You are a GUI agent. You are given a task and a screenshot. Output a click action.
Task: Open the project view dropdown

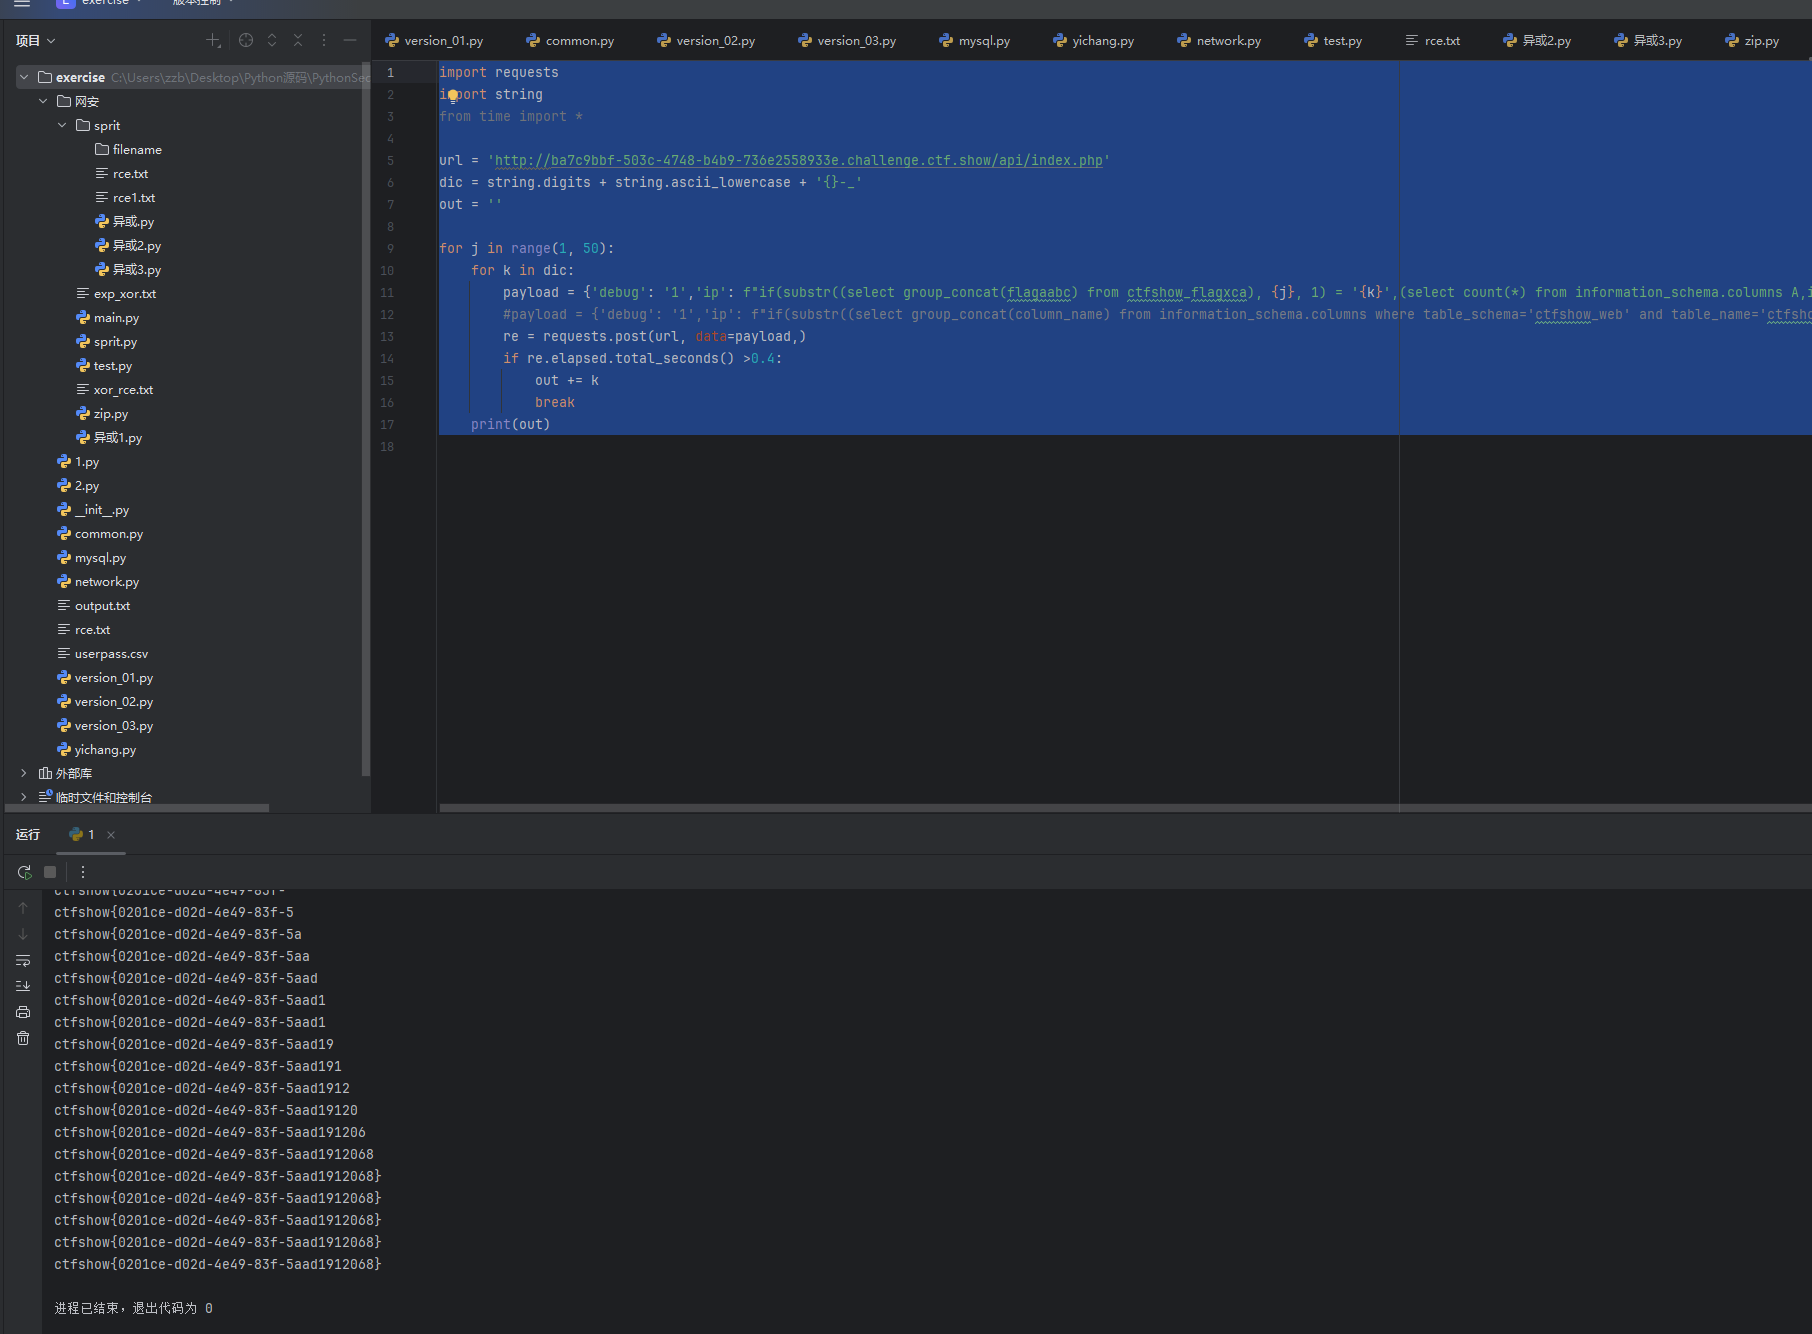[x=36, y=41]
